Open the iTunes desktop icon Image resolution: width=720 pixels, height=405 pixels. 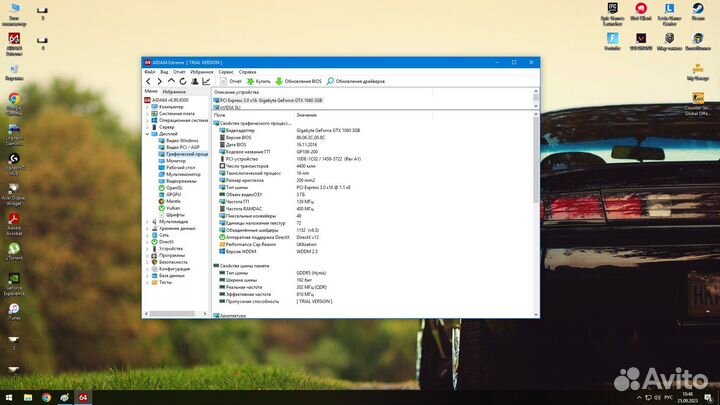point(14,312)
